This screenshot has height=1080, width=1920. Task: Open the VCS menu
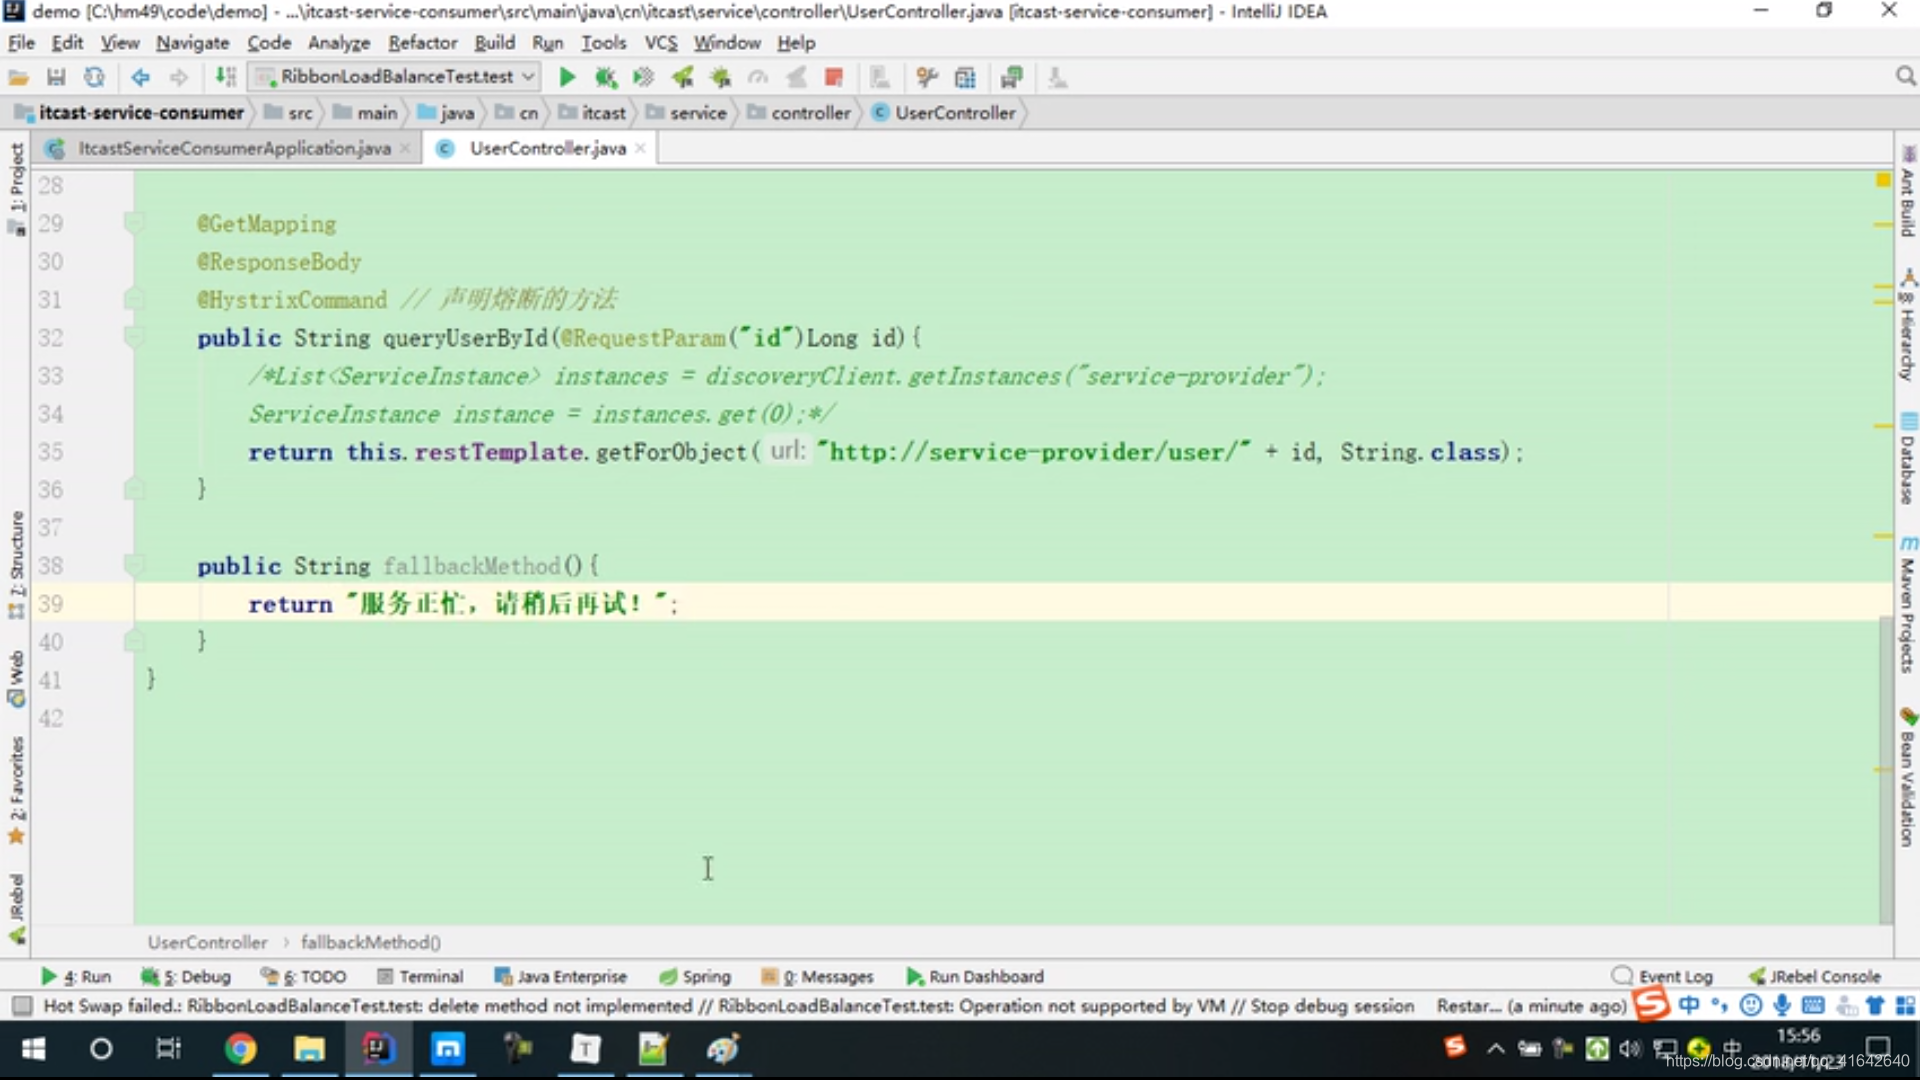click(660, 43)
